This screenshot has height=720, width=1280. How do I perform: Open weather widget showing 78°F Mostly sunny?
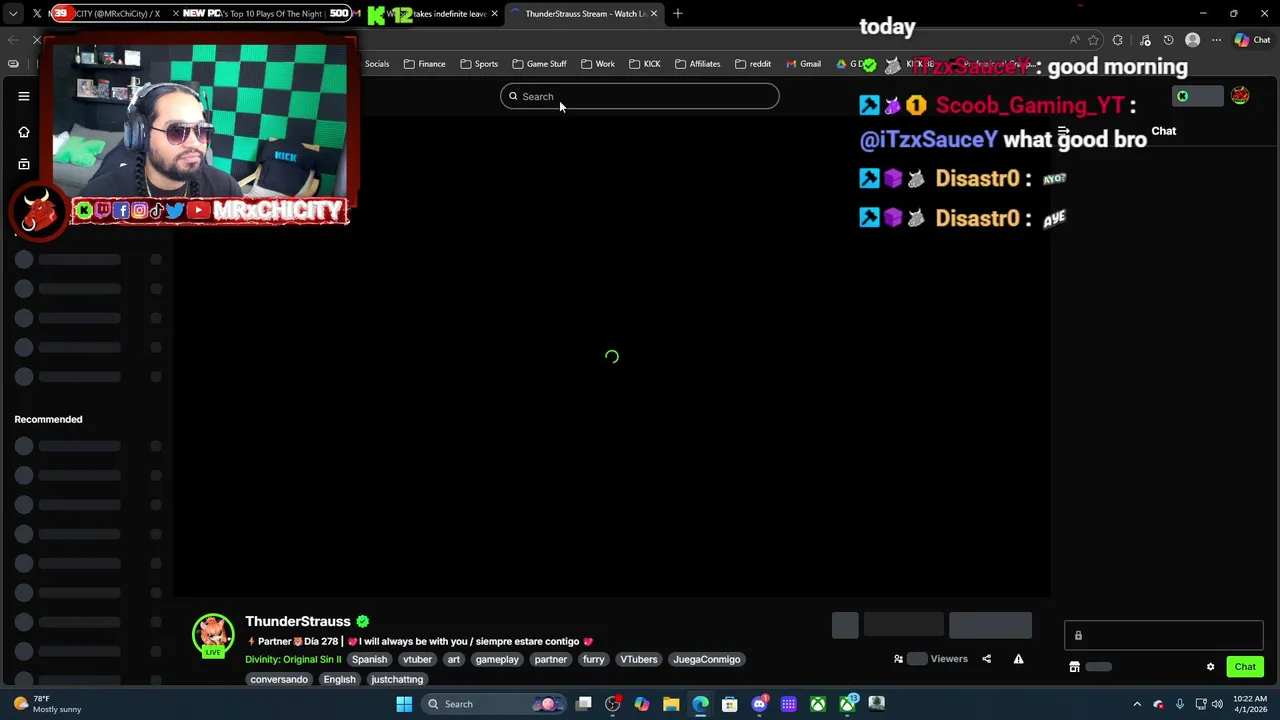pos(47,704)
